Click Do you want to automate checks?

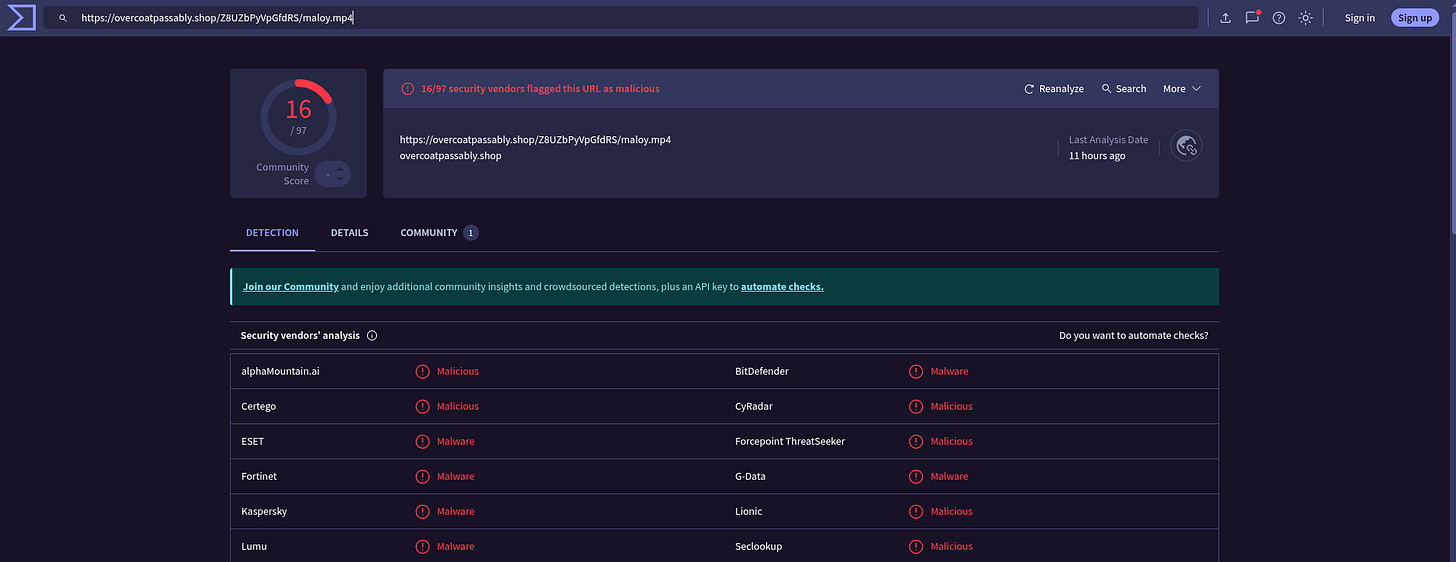pyautogui.click(x=1134, y=336)
